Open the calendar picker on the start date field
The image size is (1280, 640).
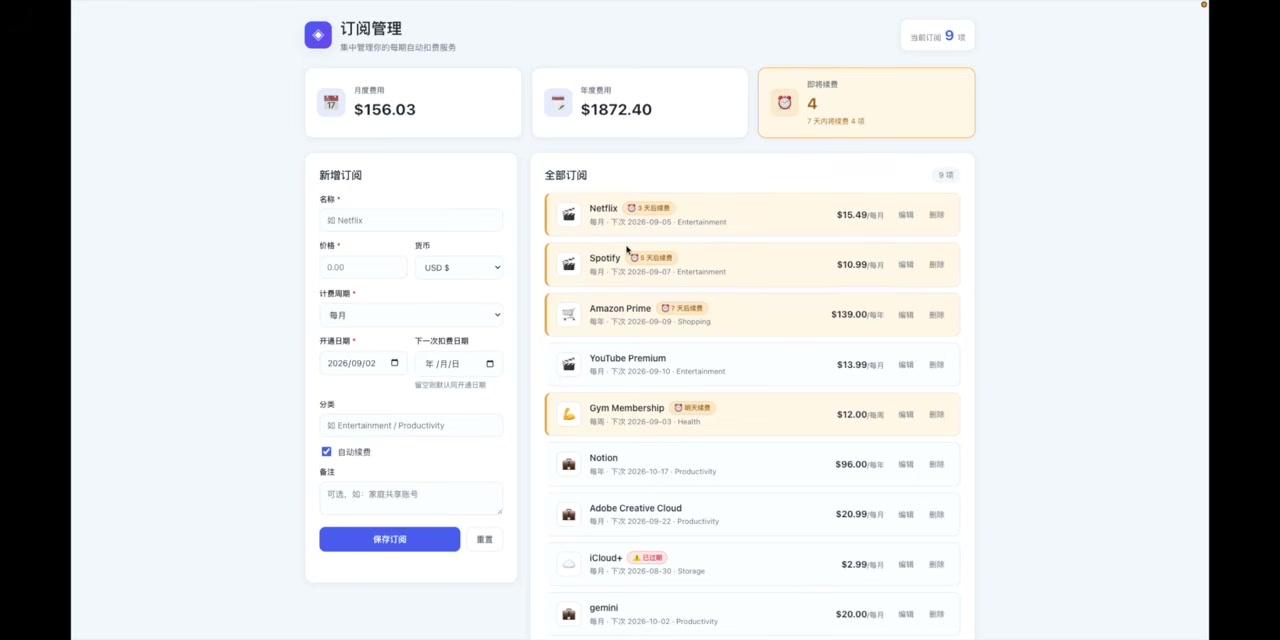point(394,363)
